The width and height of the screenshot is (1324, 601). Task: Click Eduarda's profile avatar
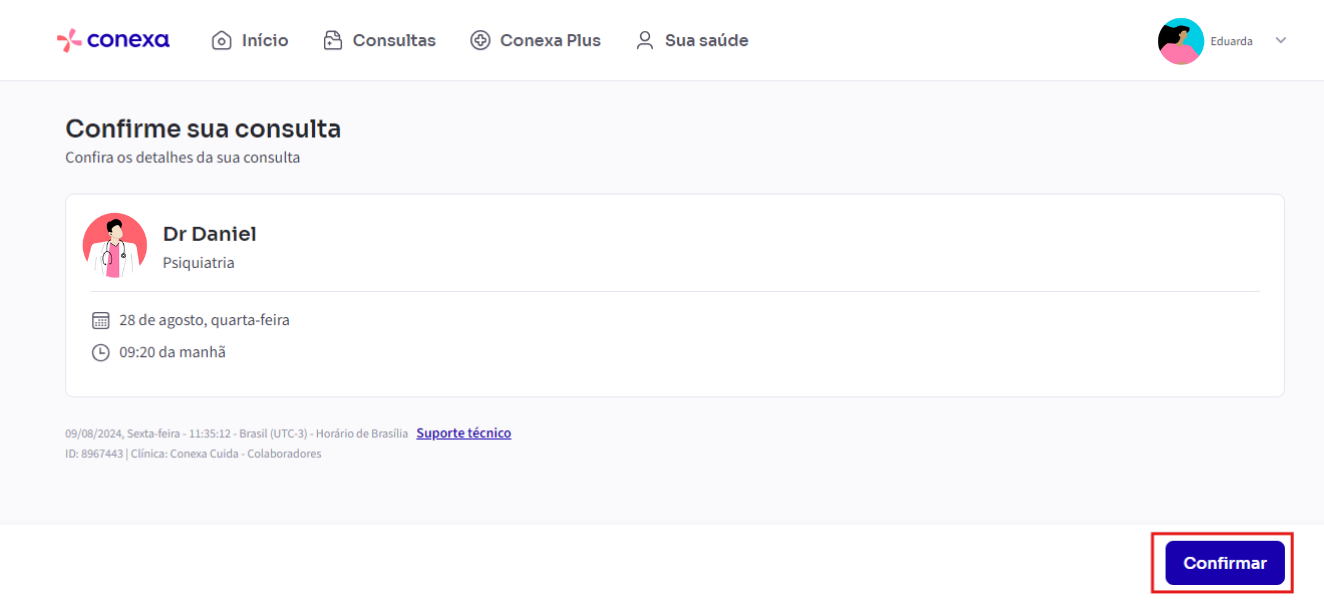click(x=1181, y=41)
